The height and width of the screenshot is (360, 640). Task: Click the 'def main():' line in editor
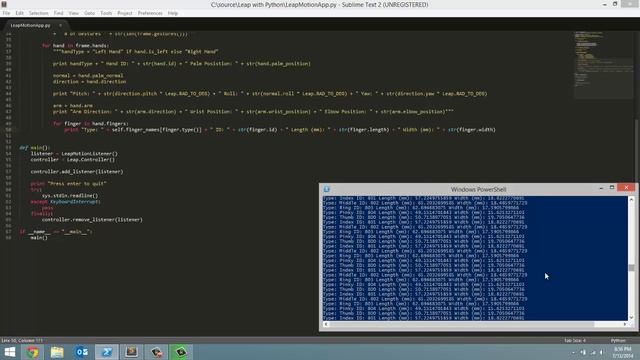(x=34, y=148)
